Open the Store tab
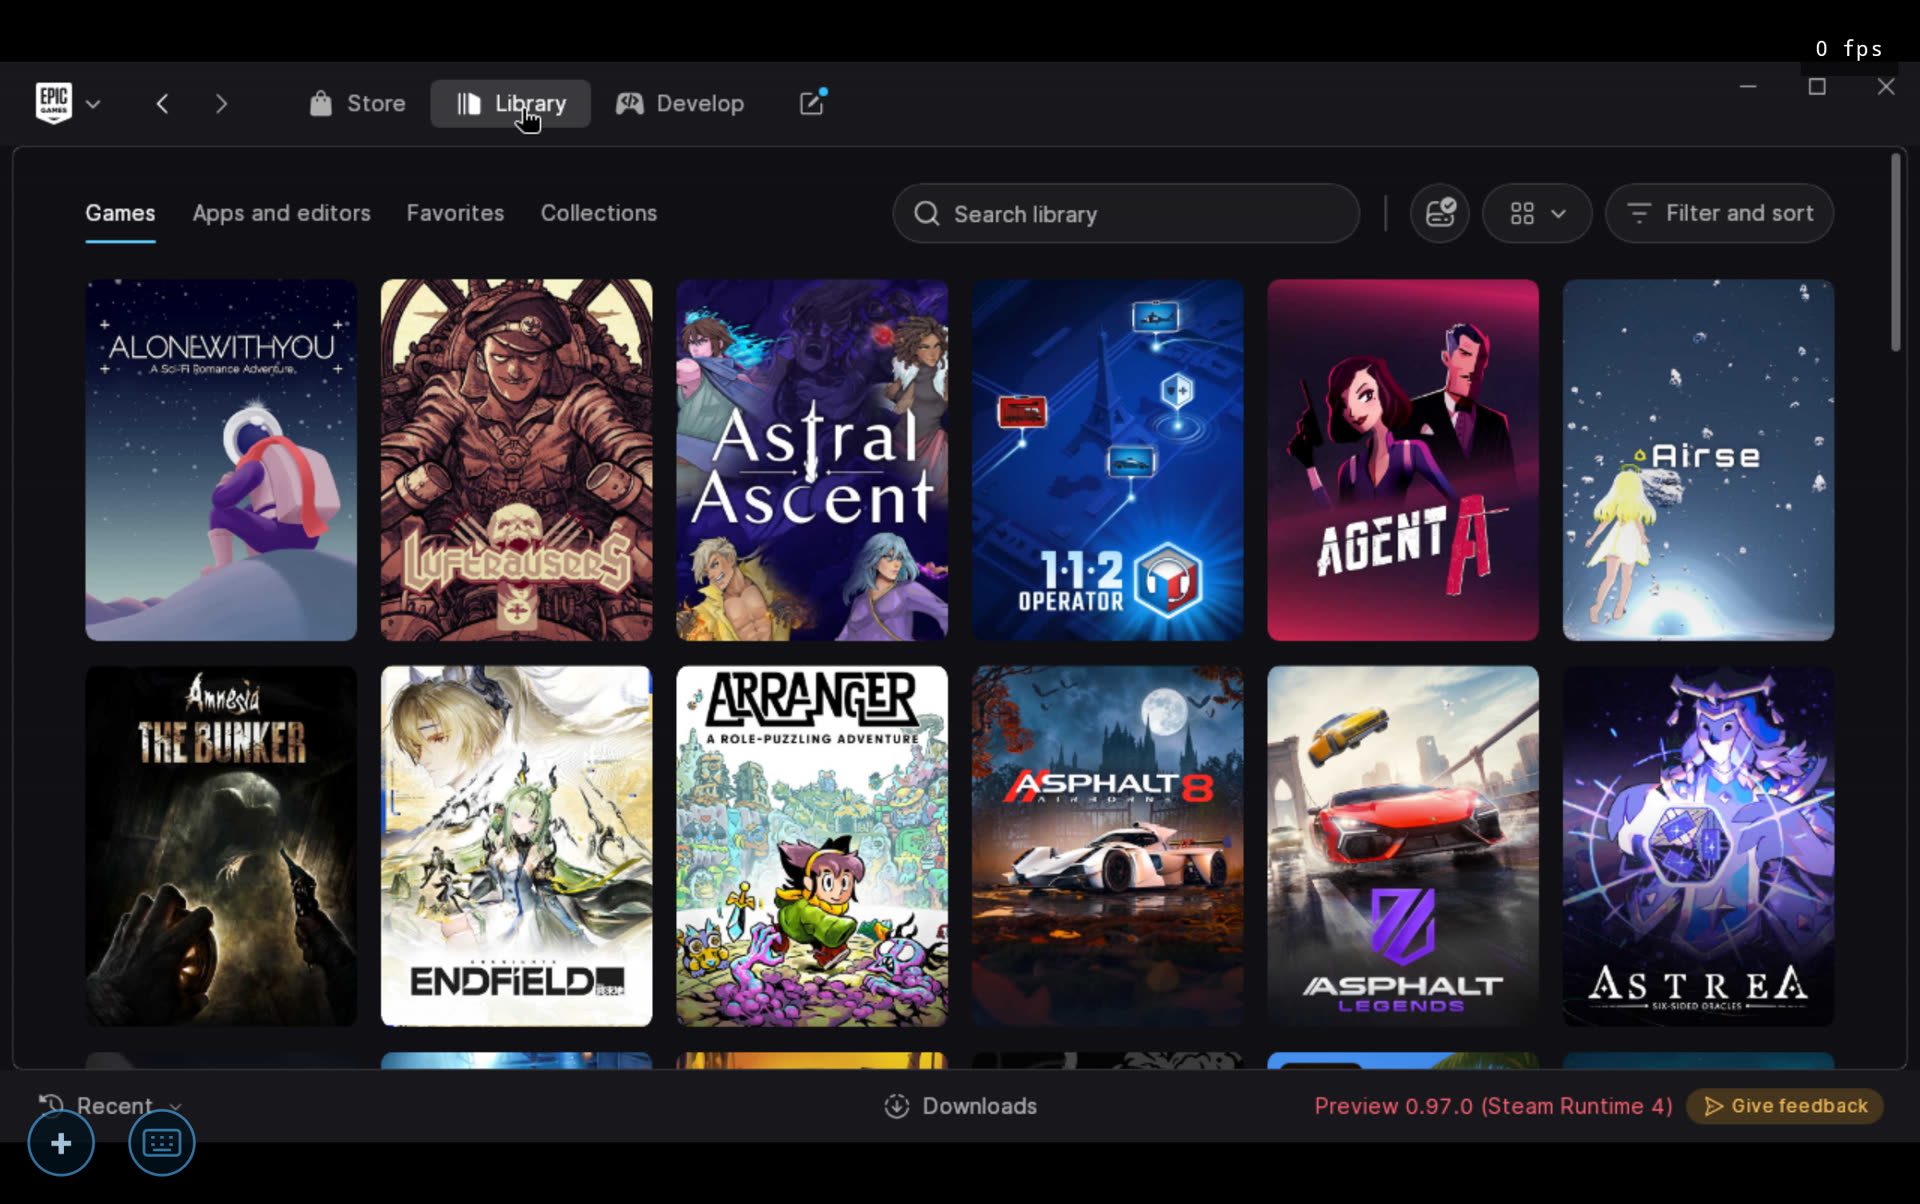 tap(357, 103)
